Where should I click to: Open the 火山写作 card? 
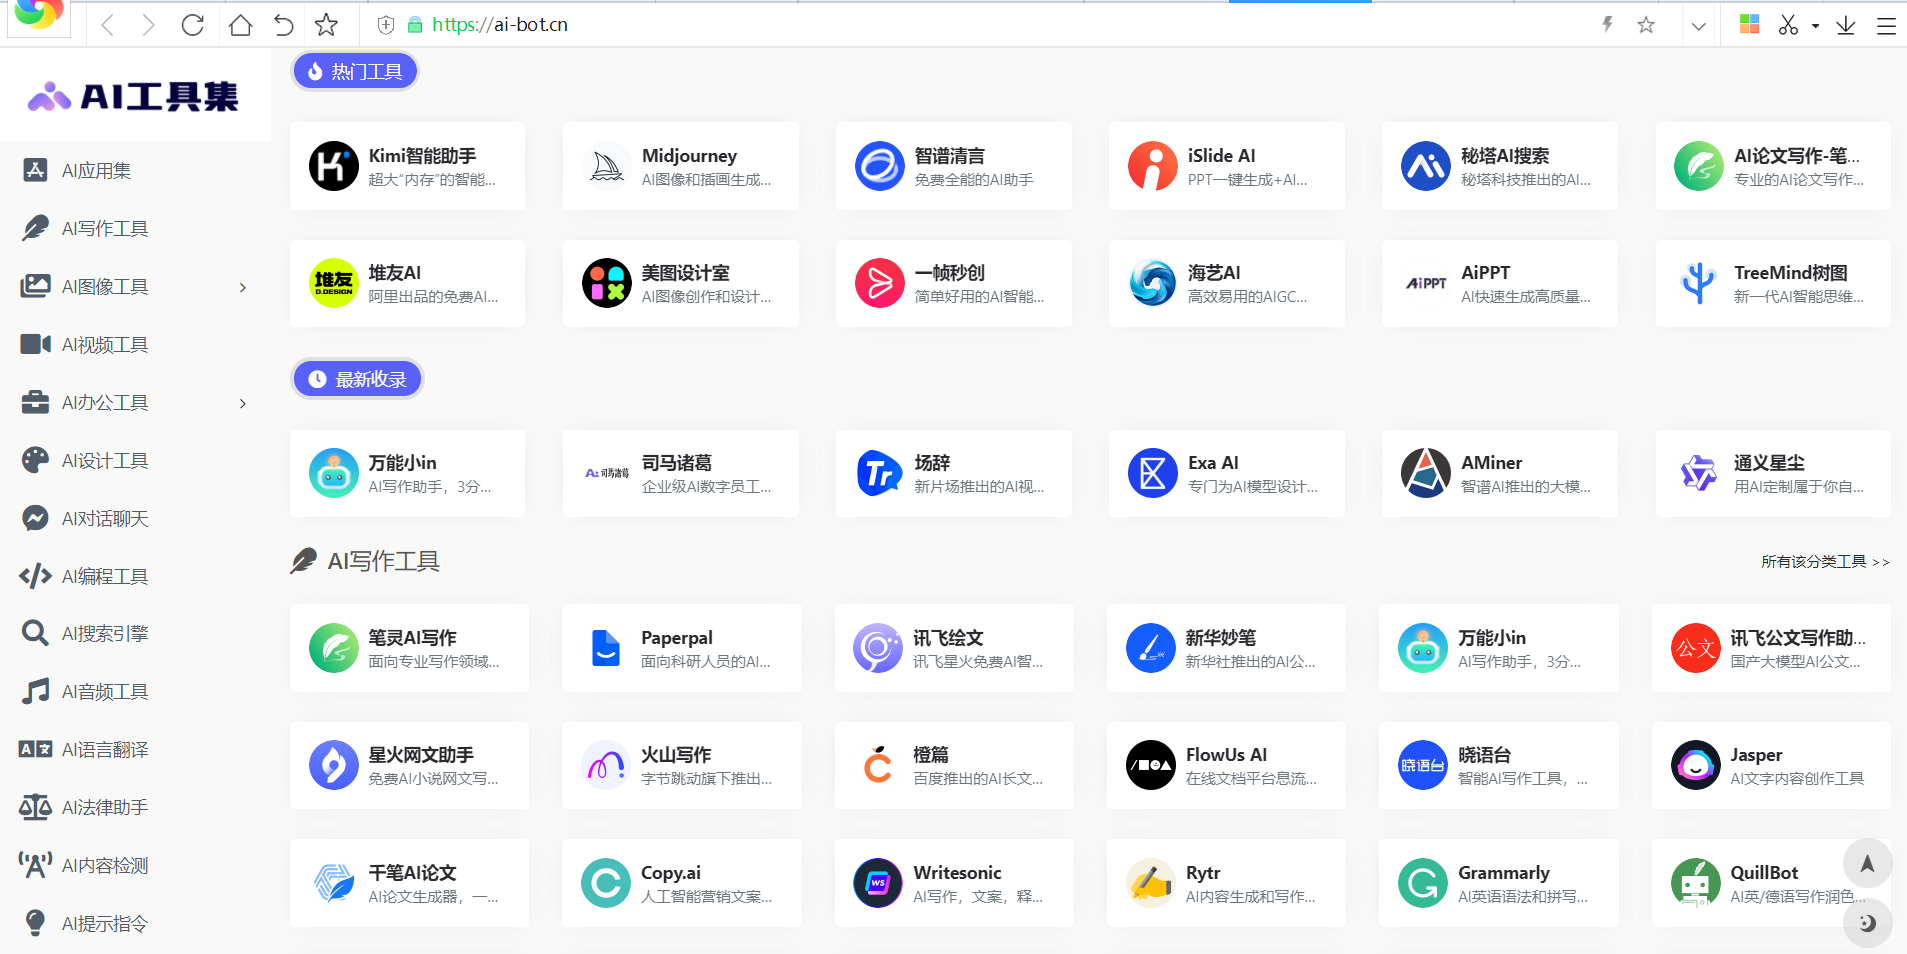681,765
